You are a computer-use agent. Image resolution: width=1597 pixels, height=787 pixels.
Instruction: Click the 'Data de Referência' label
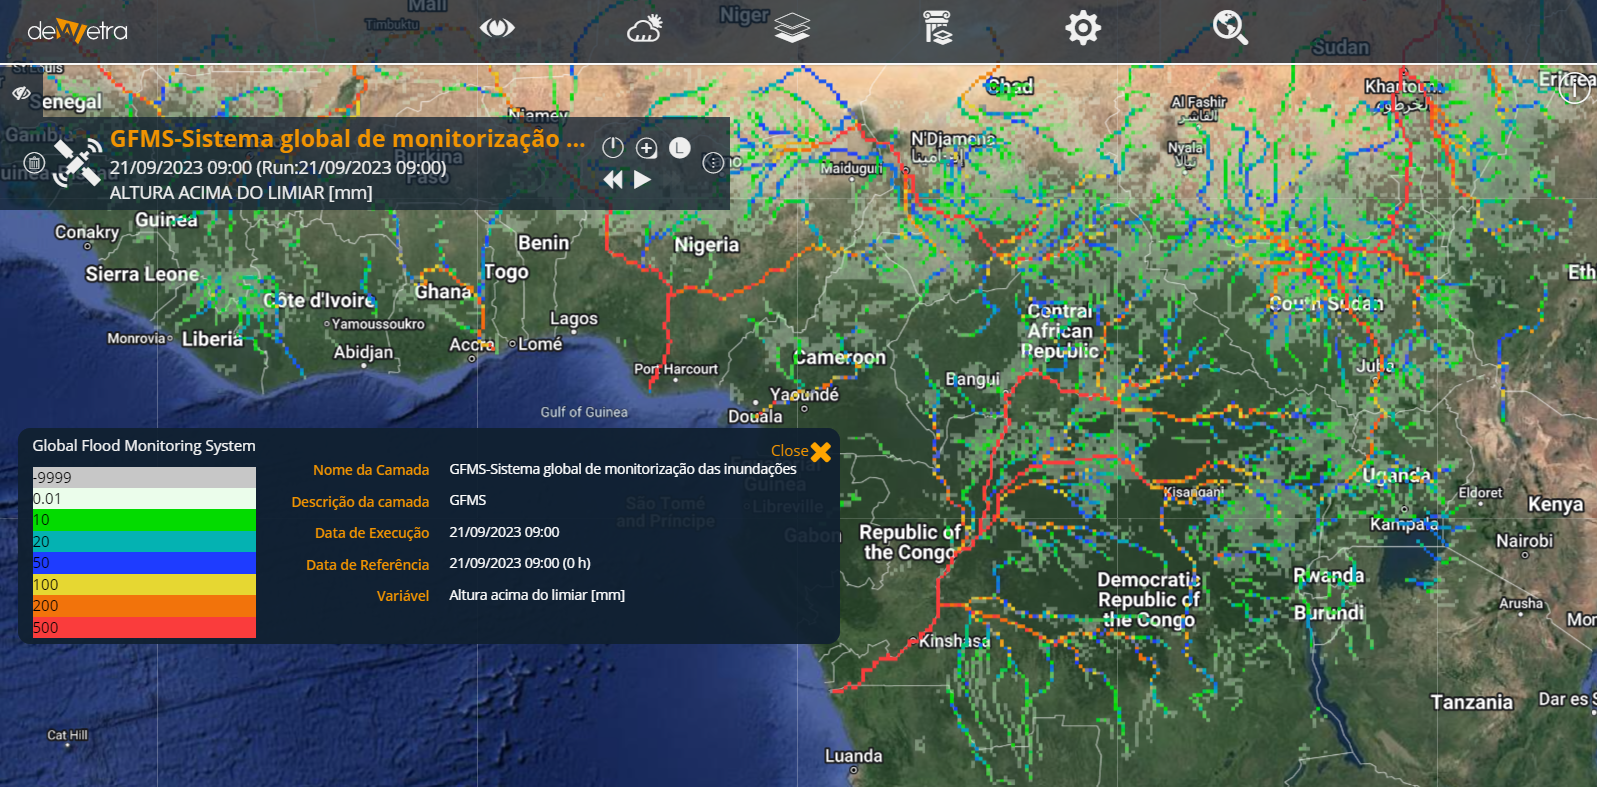tap(367, 565)
